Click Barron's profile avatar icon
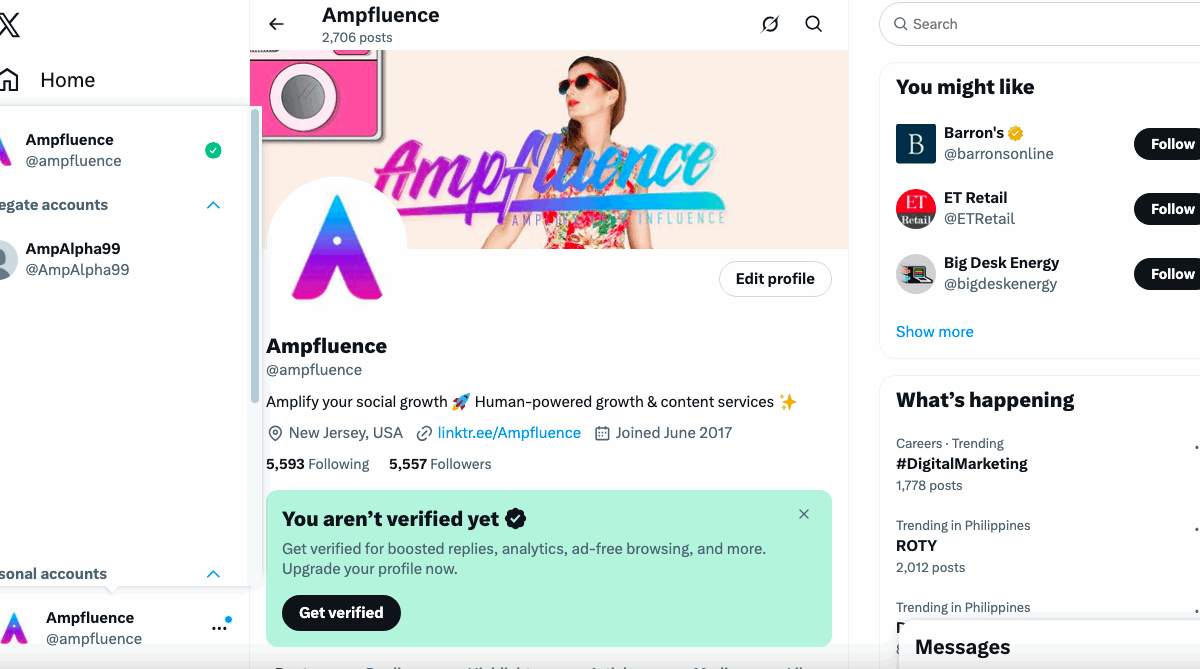 point(915,144)
